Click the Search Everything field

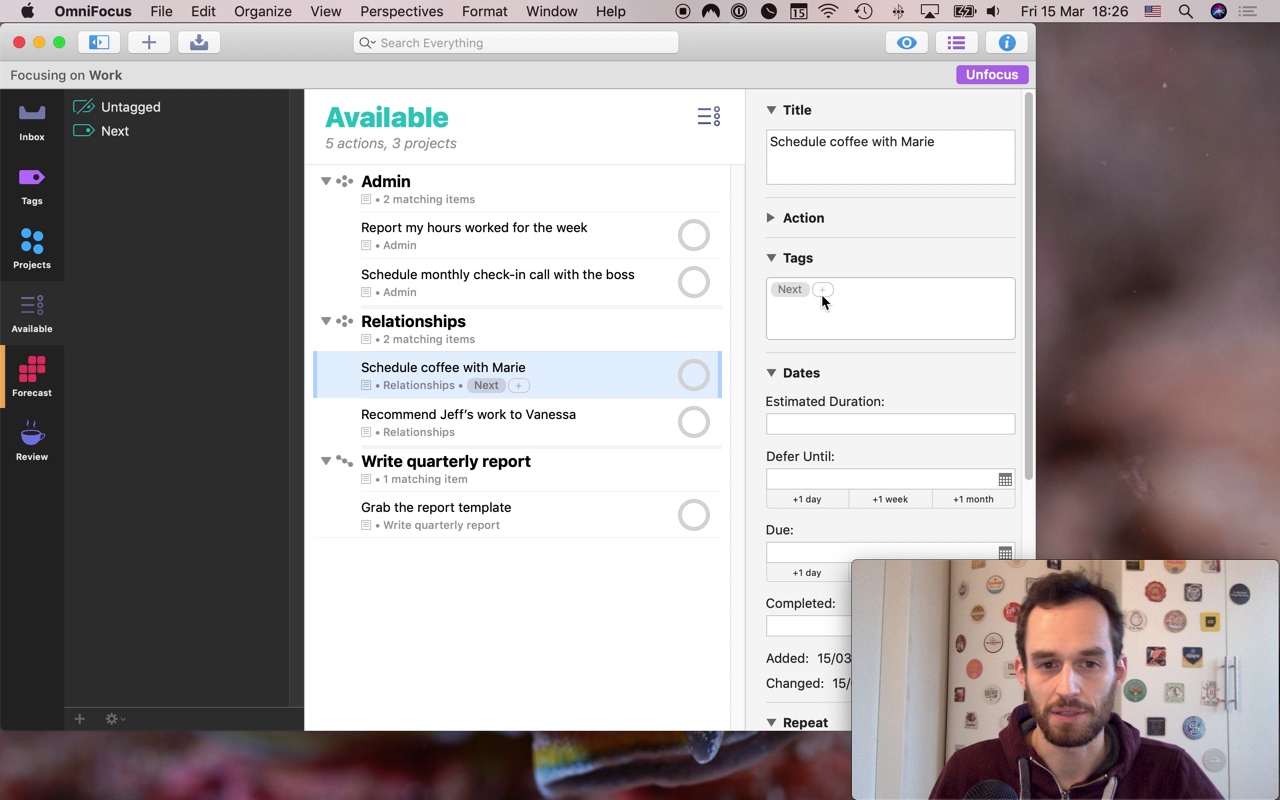pos(515,42)
